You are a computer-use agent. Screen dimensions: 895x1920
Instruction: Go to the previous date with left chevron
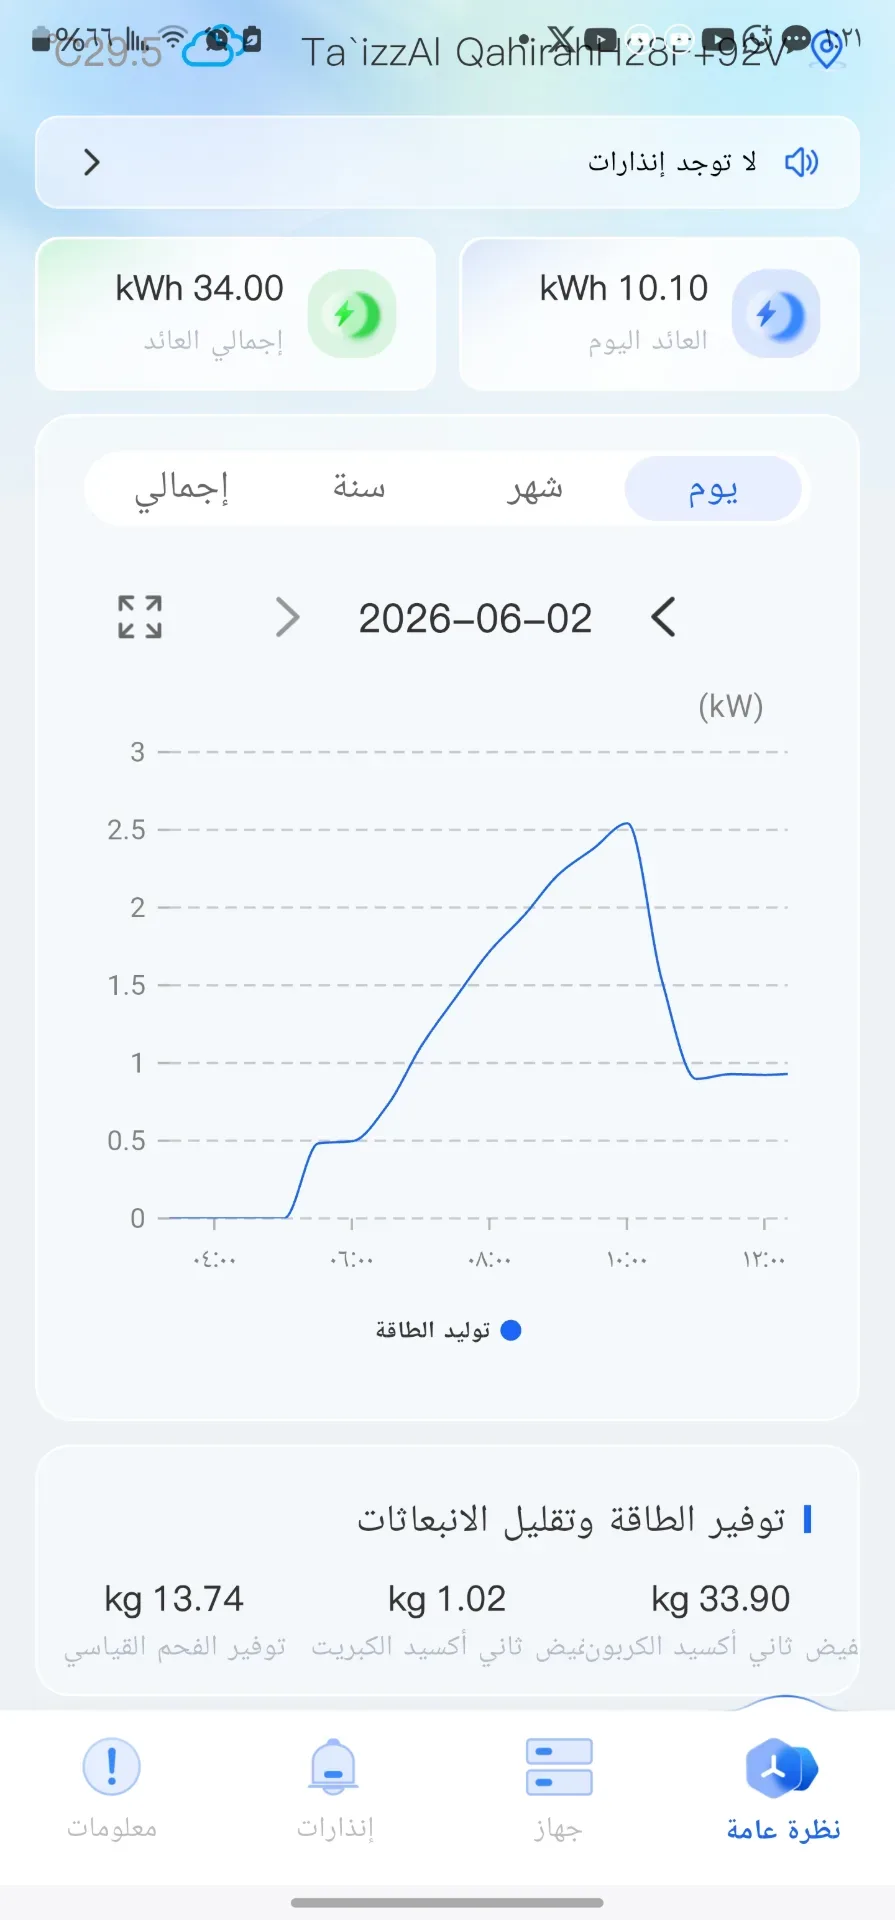(664, 617)
